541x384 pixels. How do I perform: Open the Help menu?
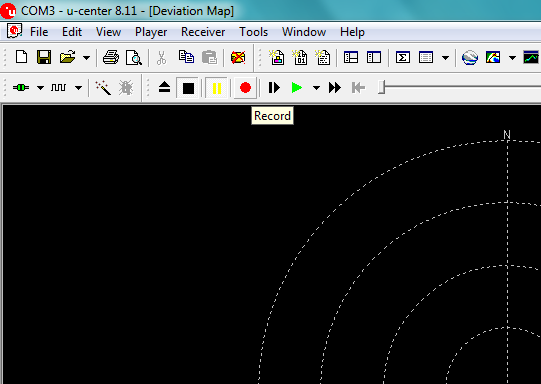(352, 32)
